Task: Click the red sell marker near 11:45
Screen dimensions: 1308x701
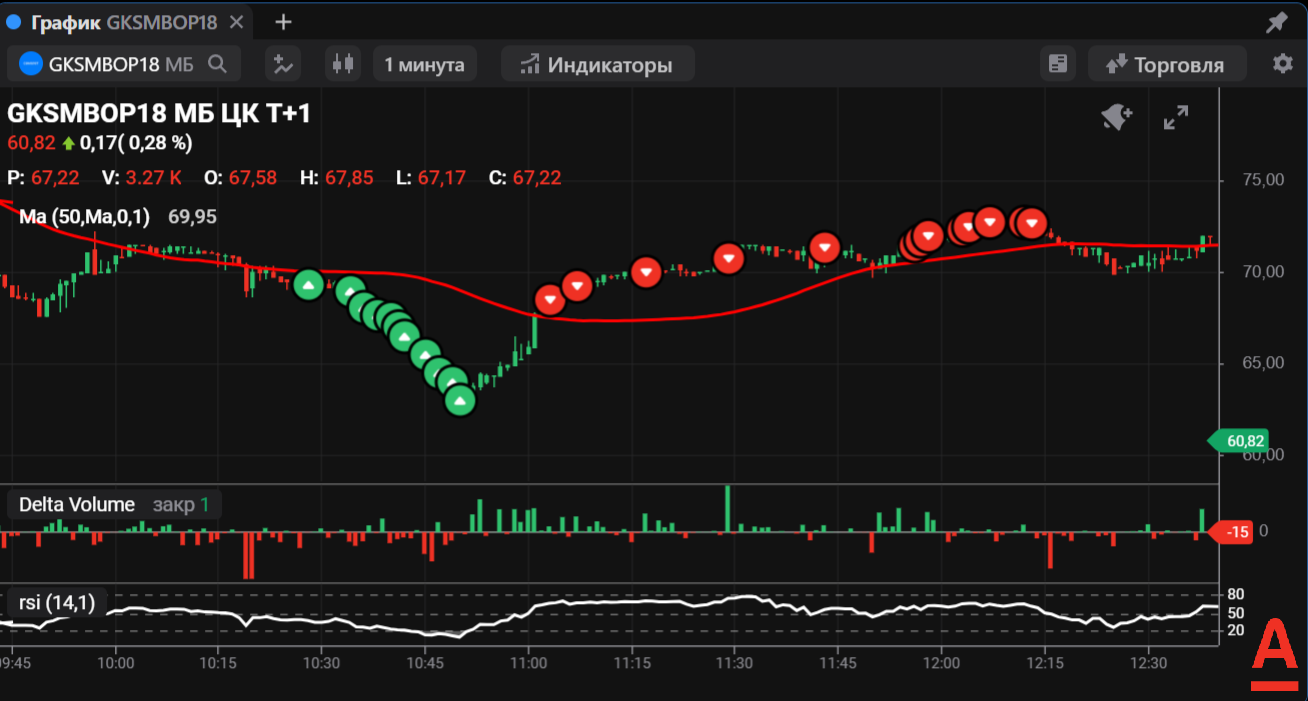Action: pos(825,247)
